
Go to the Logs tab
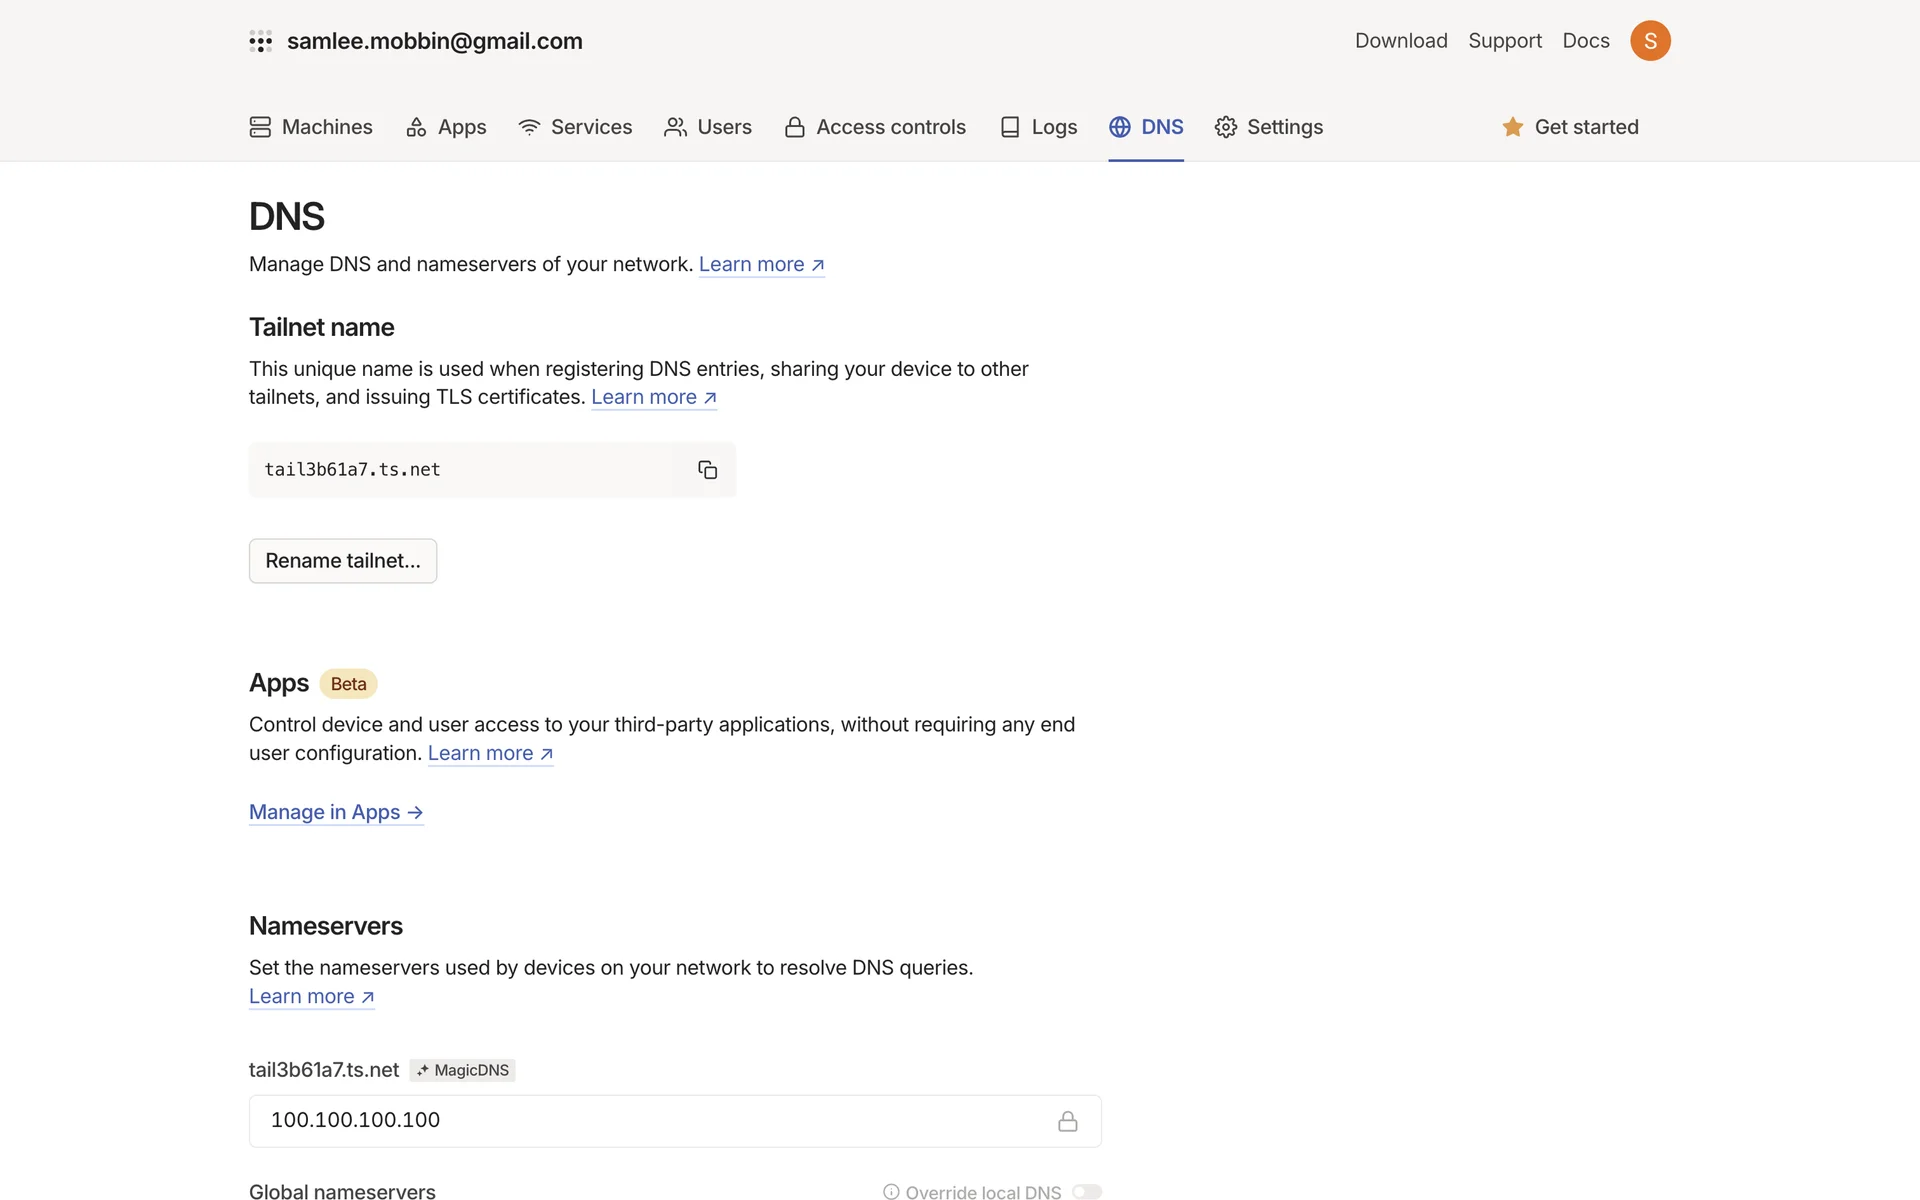1038,127
